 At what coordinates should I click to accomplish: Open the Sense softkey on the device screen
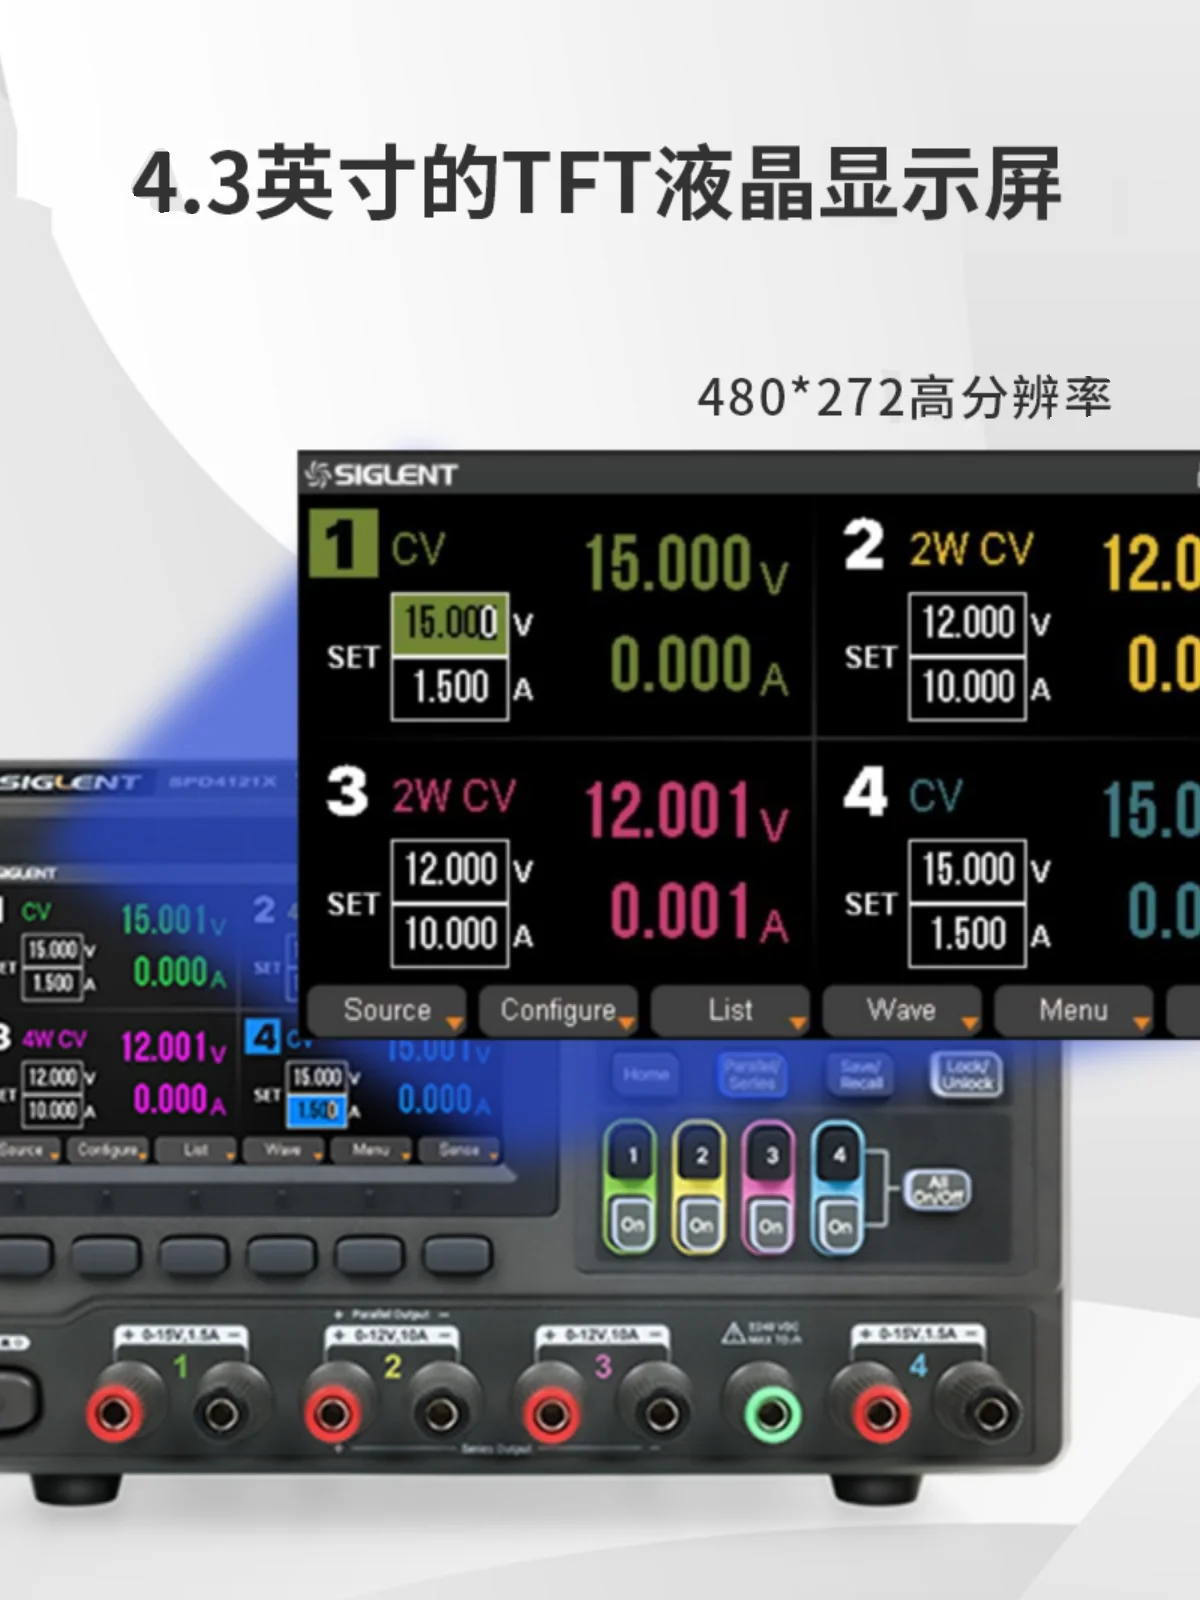pyautogui.click(x=459, y=1150)
